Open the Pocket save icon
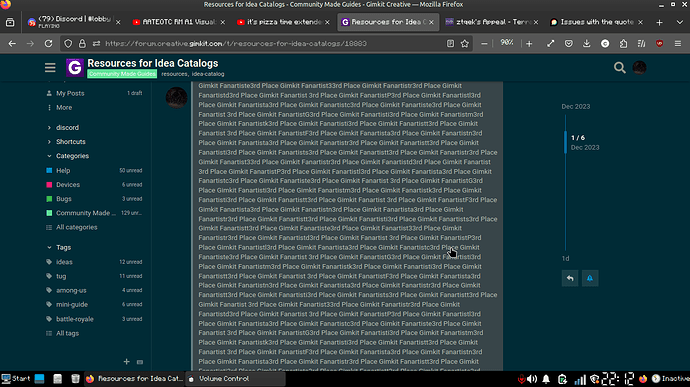 [569, 44]
